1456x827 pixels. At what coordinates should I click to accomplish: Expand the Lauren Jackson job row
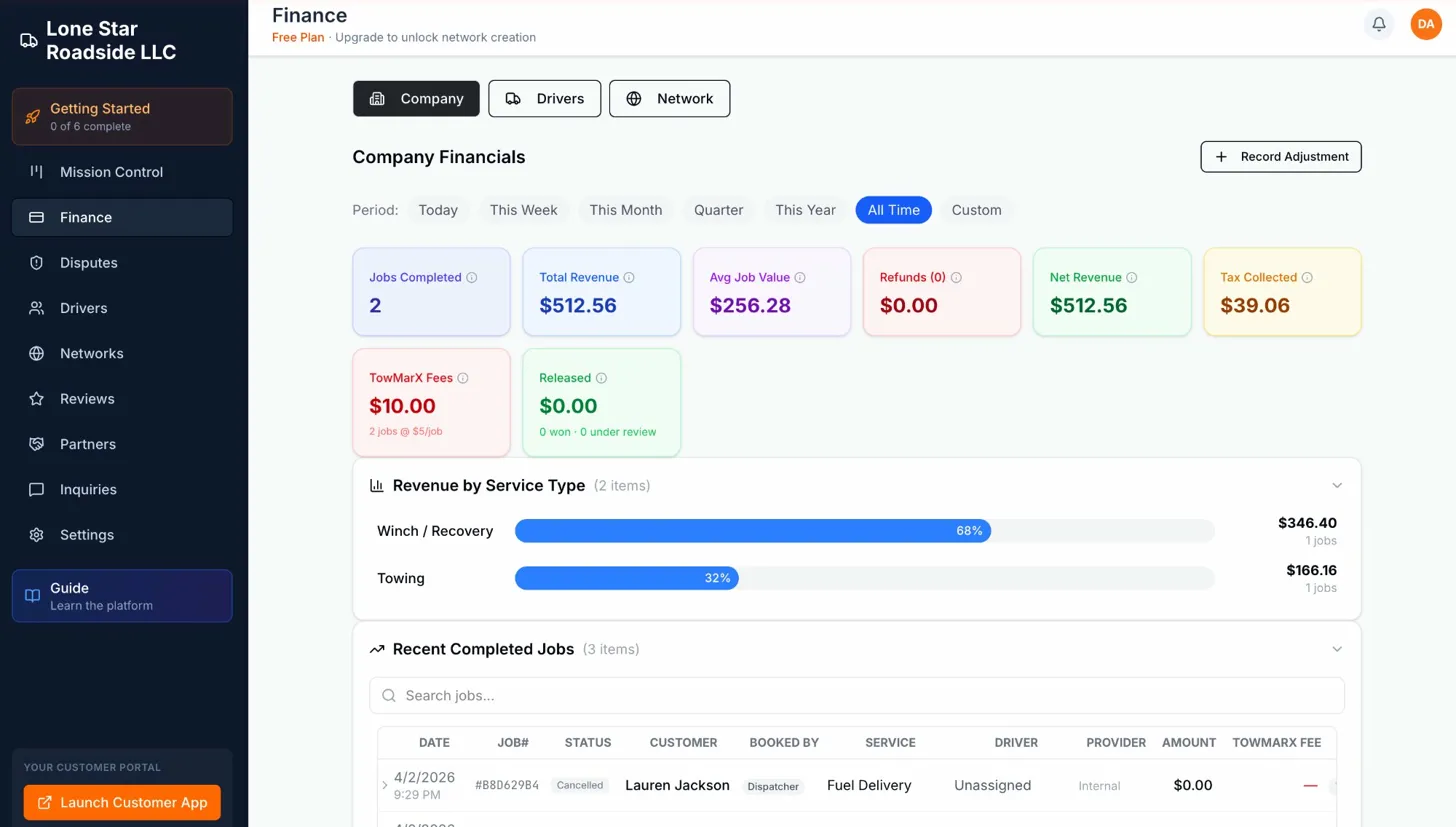click(x=385, y=786)
